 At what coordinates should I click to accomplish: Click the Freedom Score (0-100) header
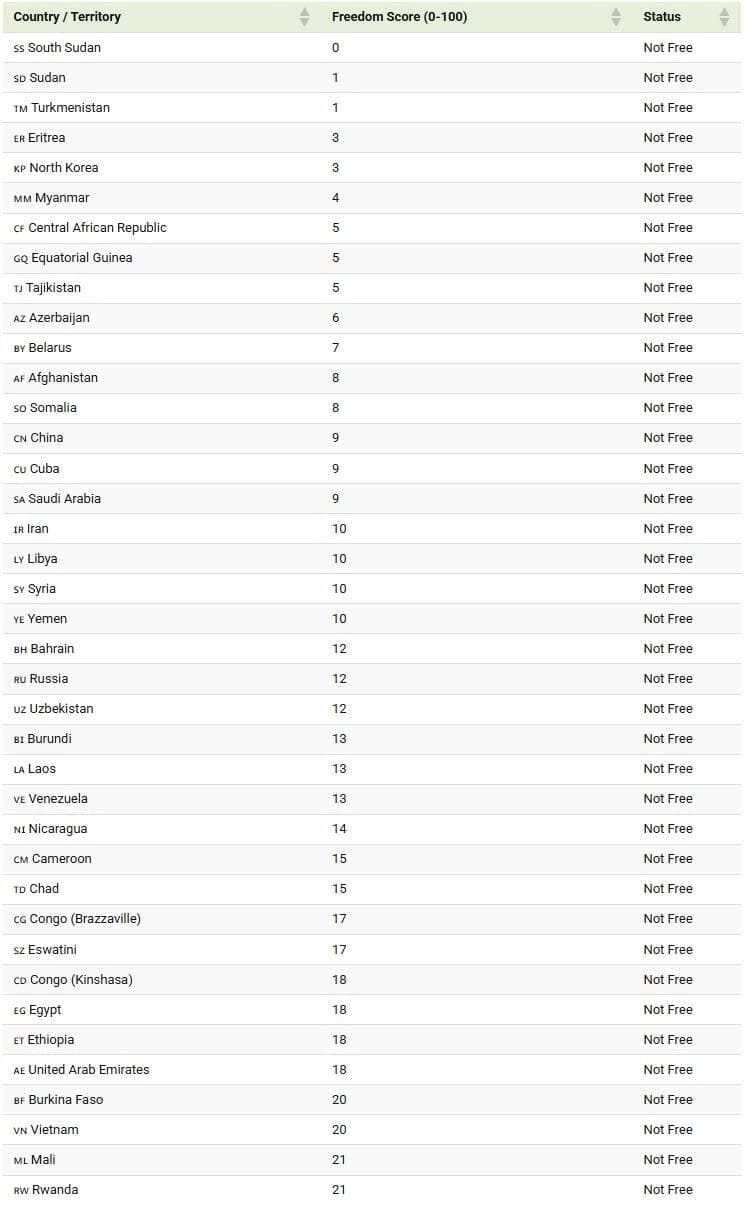399,17
